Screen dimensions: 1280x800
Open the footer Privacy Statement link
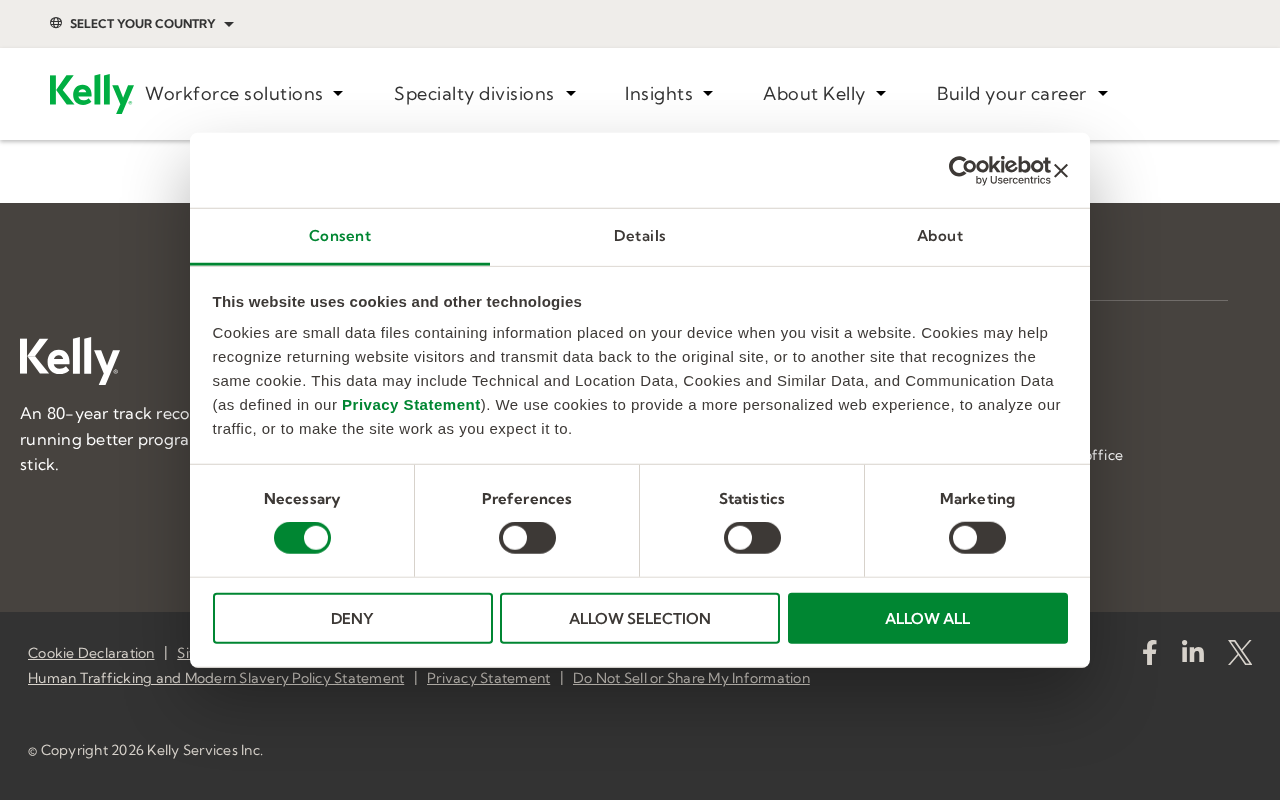[x=488, y=678]
